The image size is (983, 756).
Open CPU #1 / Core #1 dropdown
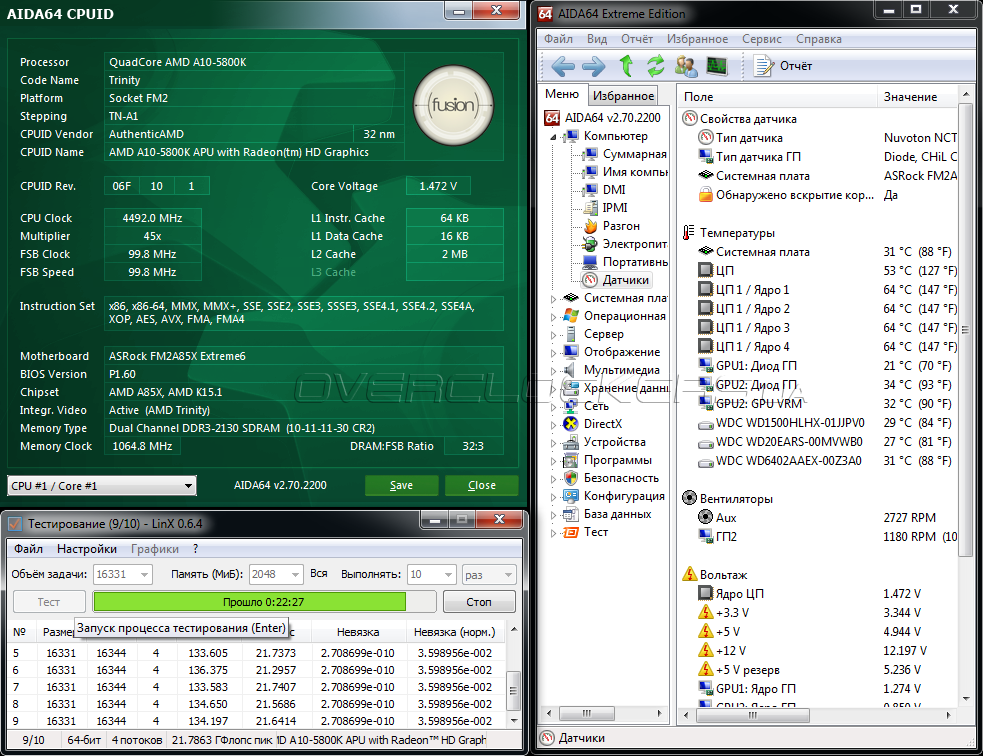pyautogui.click(x=102, y=486)
